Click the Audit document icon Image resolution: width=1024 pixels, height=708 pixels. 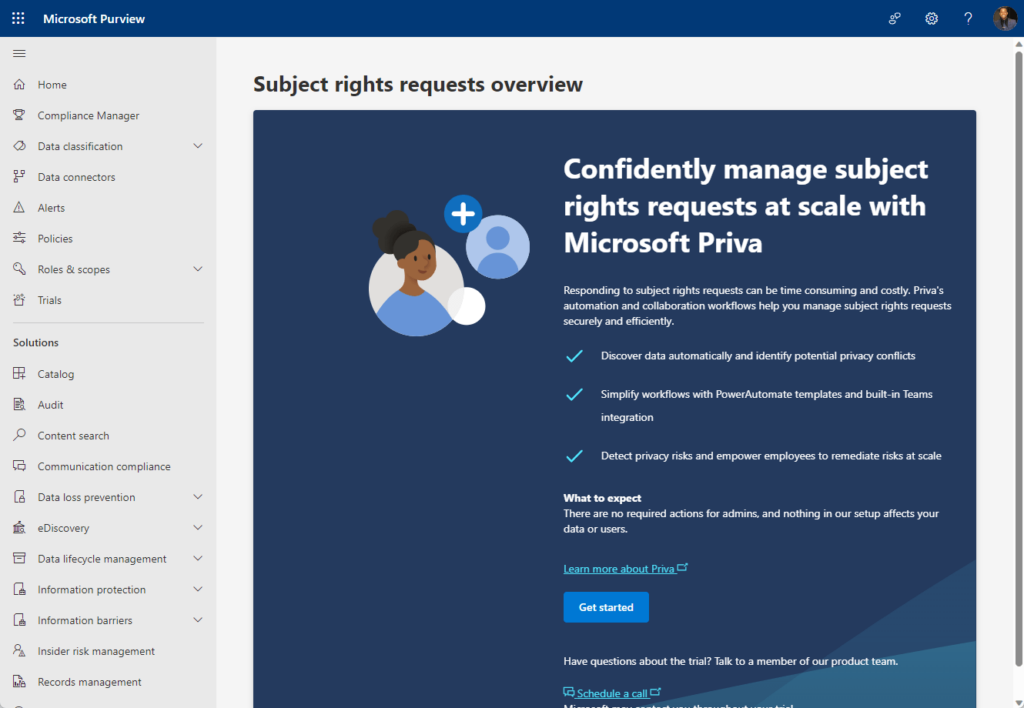coord(20,404)
